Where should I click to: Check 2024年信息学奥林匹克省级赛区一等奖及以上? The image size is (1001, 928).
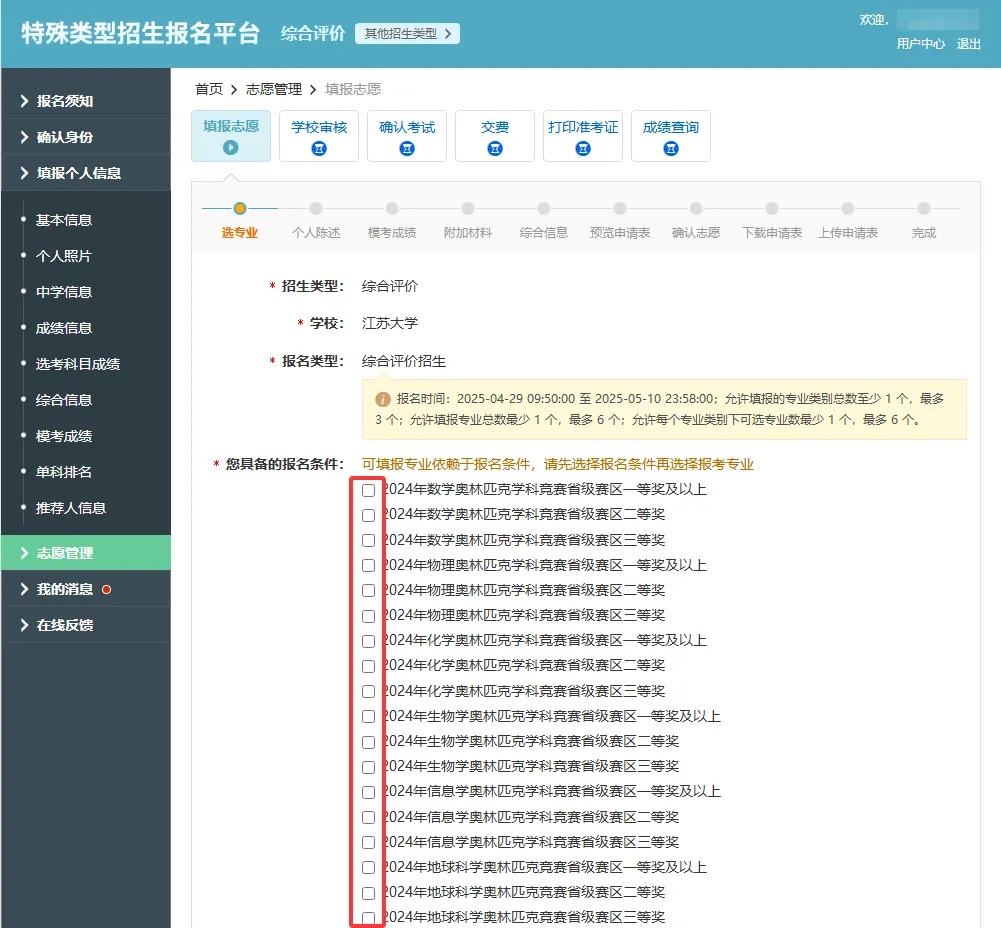click(x=368, y=792)
